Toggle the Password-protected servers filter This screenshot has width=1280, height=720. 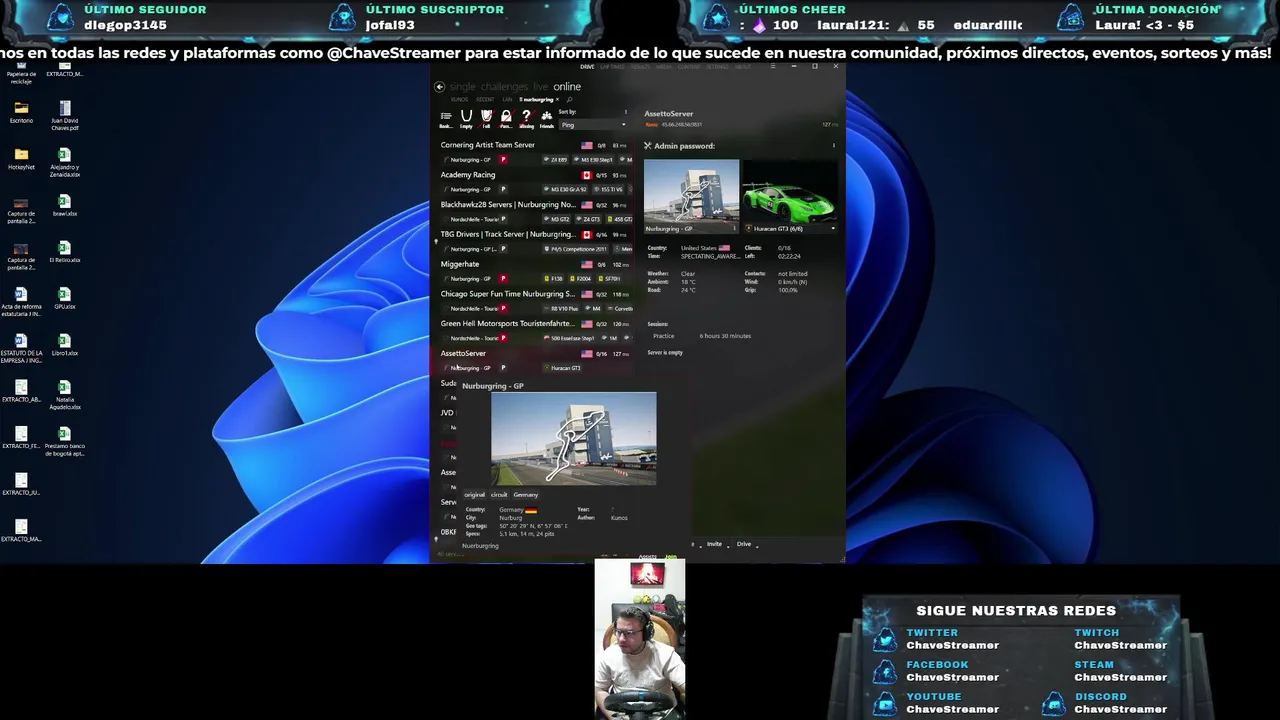(x=506, y=119)
